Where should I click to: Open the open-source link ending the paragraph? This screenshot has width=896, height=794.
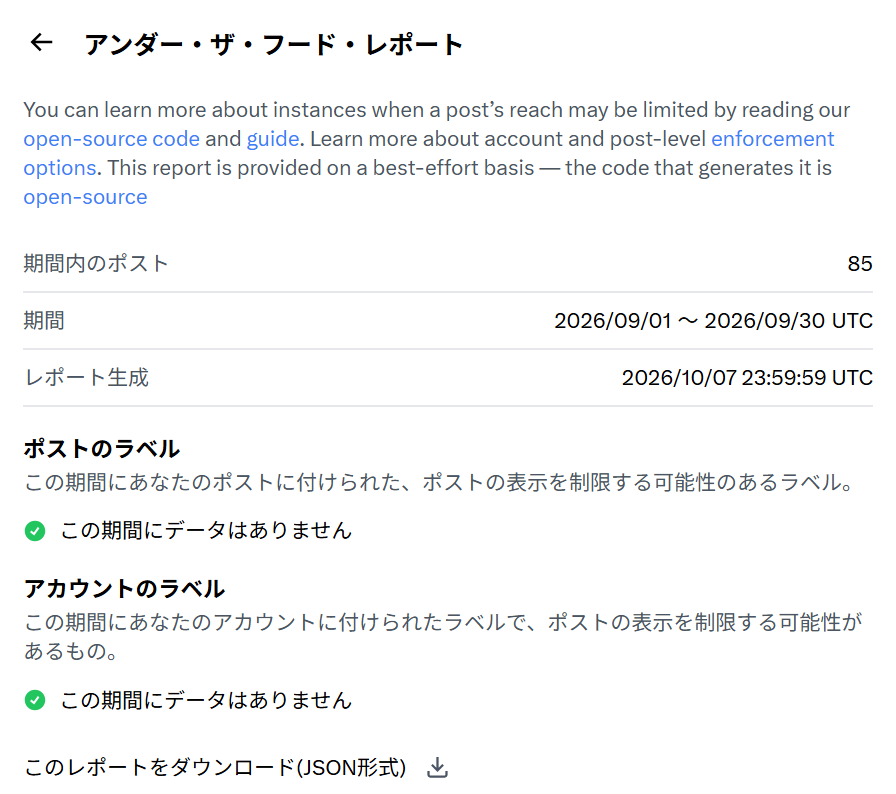[85, 197]
